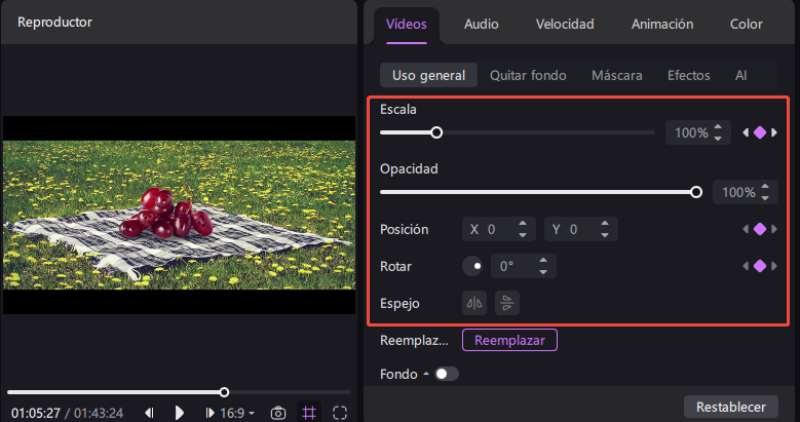Image resolution: width=800 pixels, height=422 pixels.
Task: Expand the Fondo section arrow
Action: click(426, 373)
